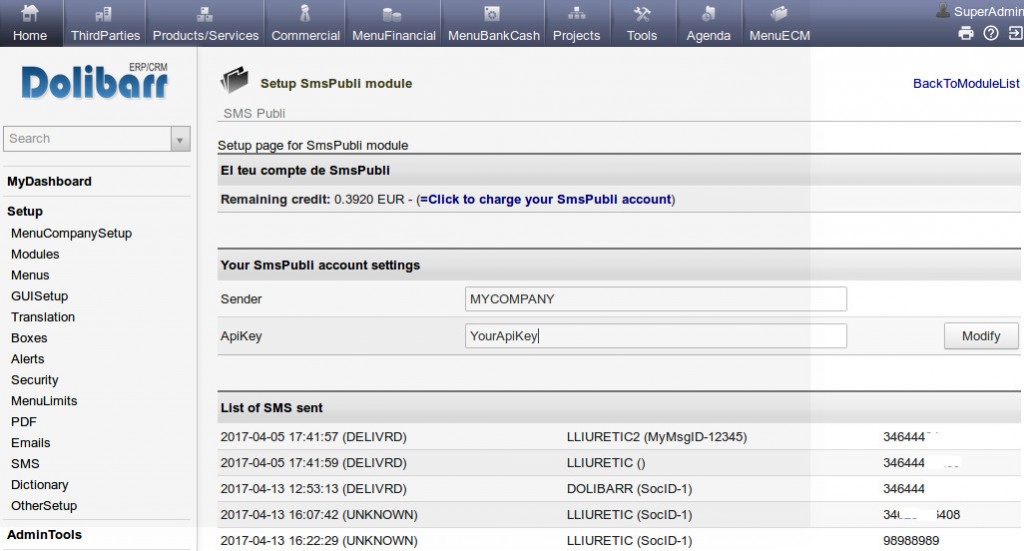Image resolution: width=1024 pixels, height=551 pixels.
Task: Open the Projects top menu
Action: point(577,24)
